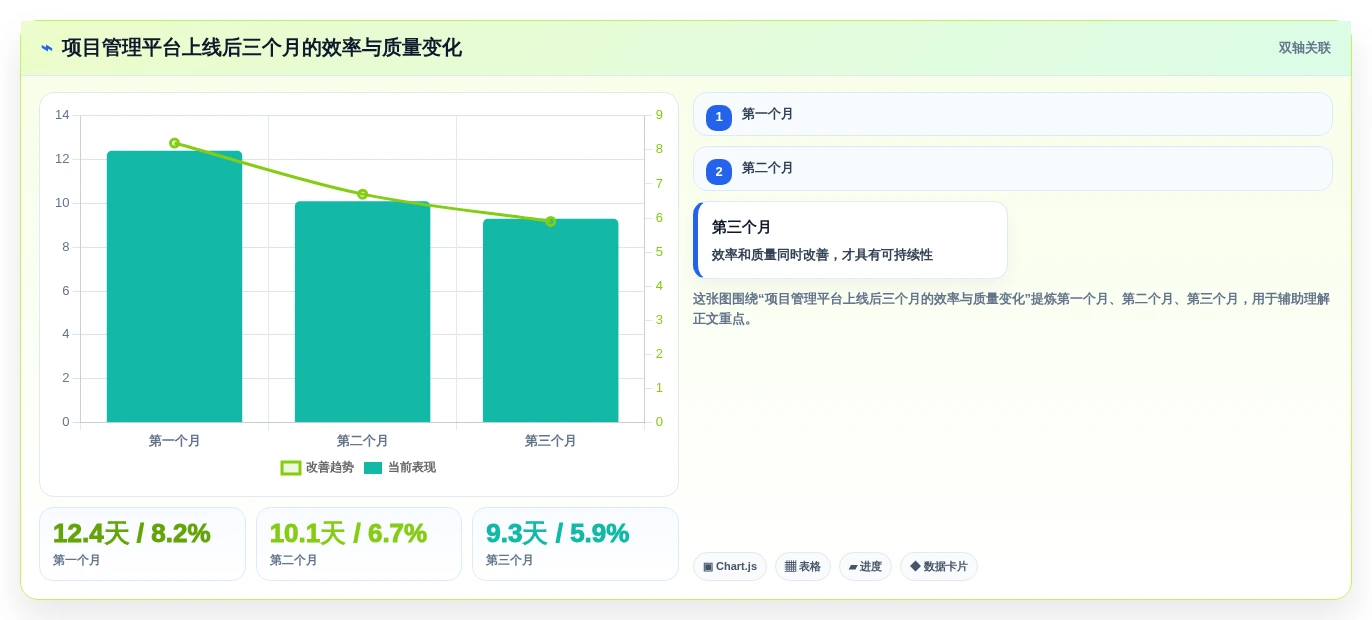Click the description paragraph starting 这张图围绕
Image resolution: width=1372 pixels, height=620 pixels.
coord(1012,309)
